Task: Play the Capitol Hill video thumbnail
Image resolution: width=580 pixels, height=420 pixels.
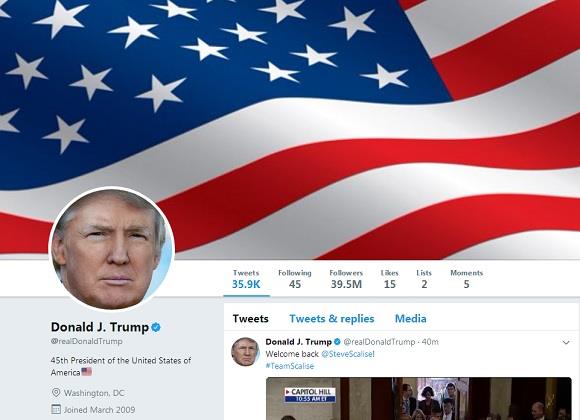Action: pos(419,399)
